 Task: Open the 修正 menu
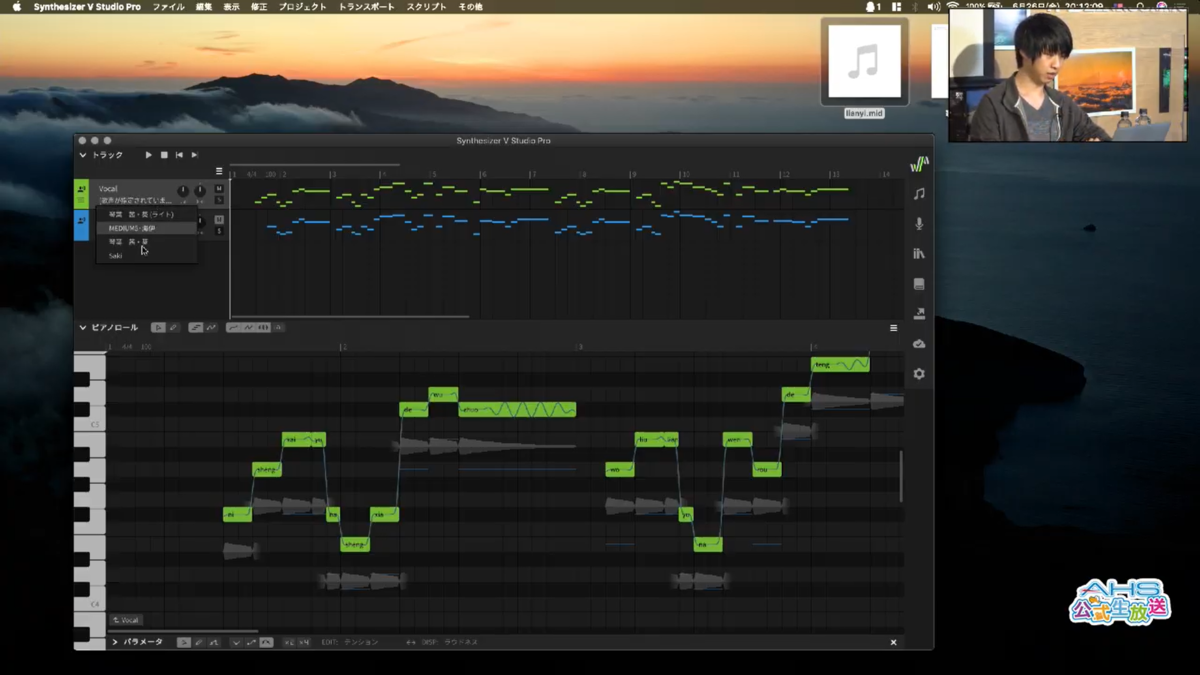tap(259, 7)
